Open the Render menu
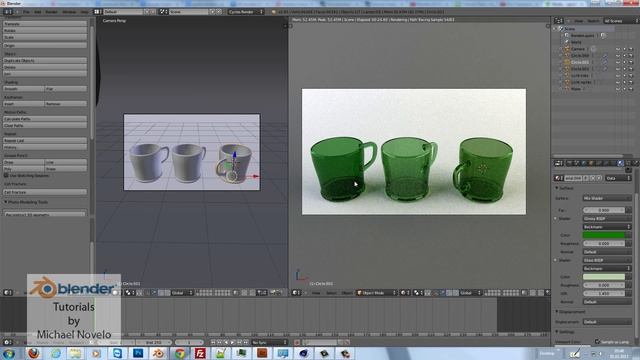 51,12
